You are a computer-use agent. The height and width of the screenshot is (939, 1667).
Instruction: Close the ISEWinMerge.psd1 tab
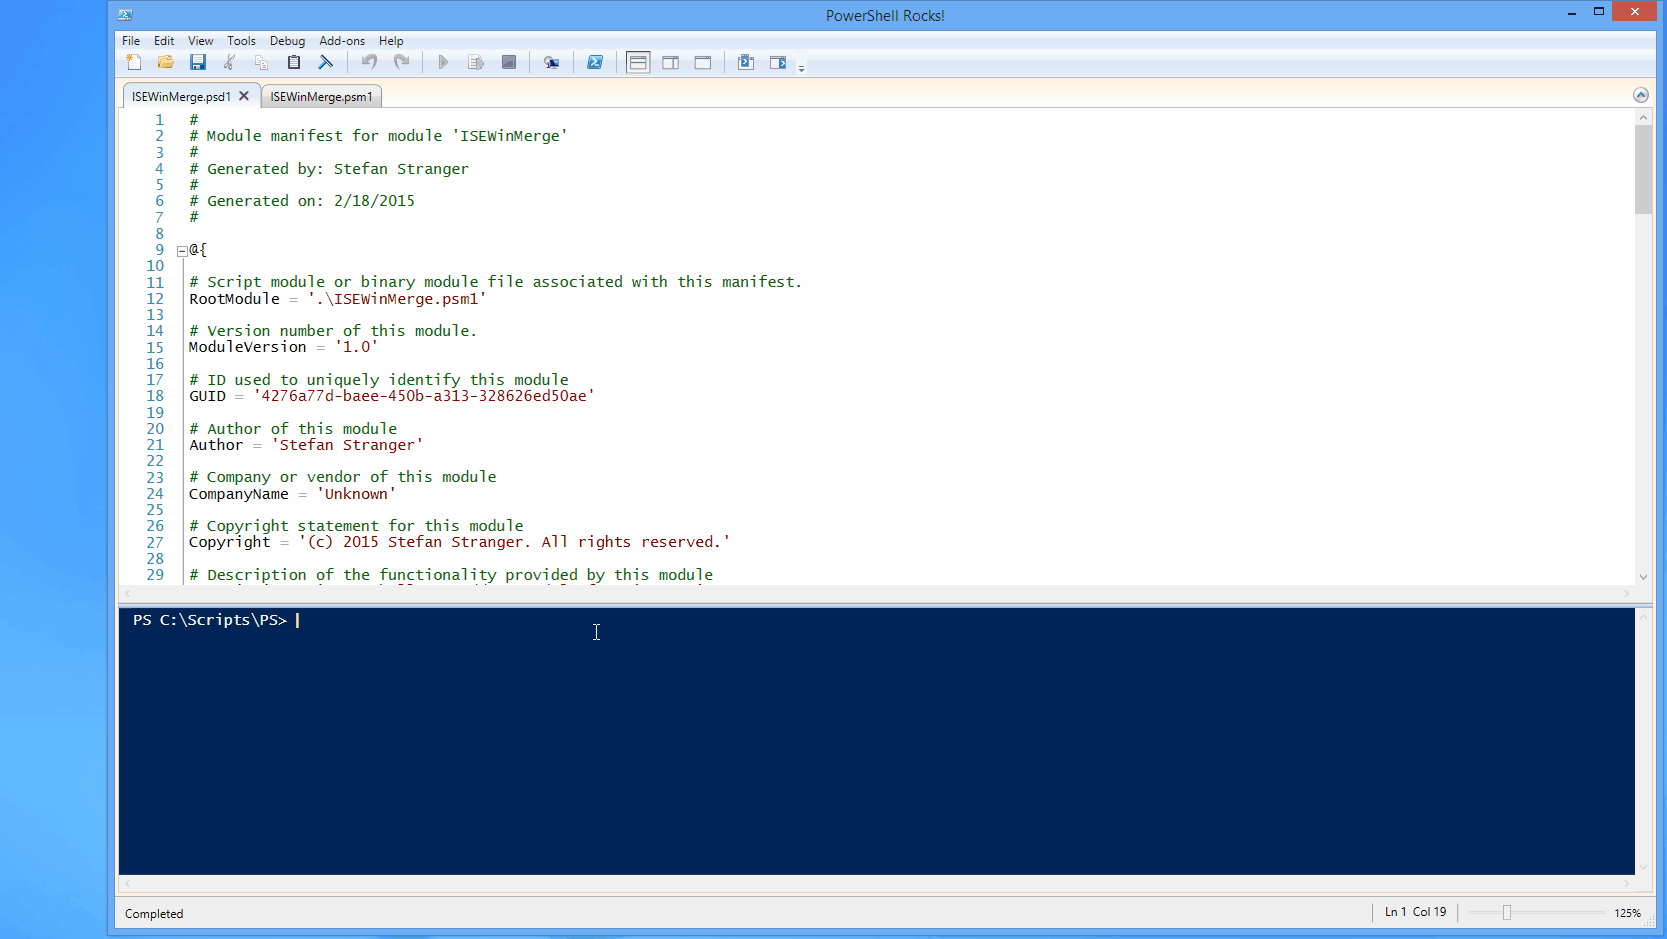point(244,96)
